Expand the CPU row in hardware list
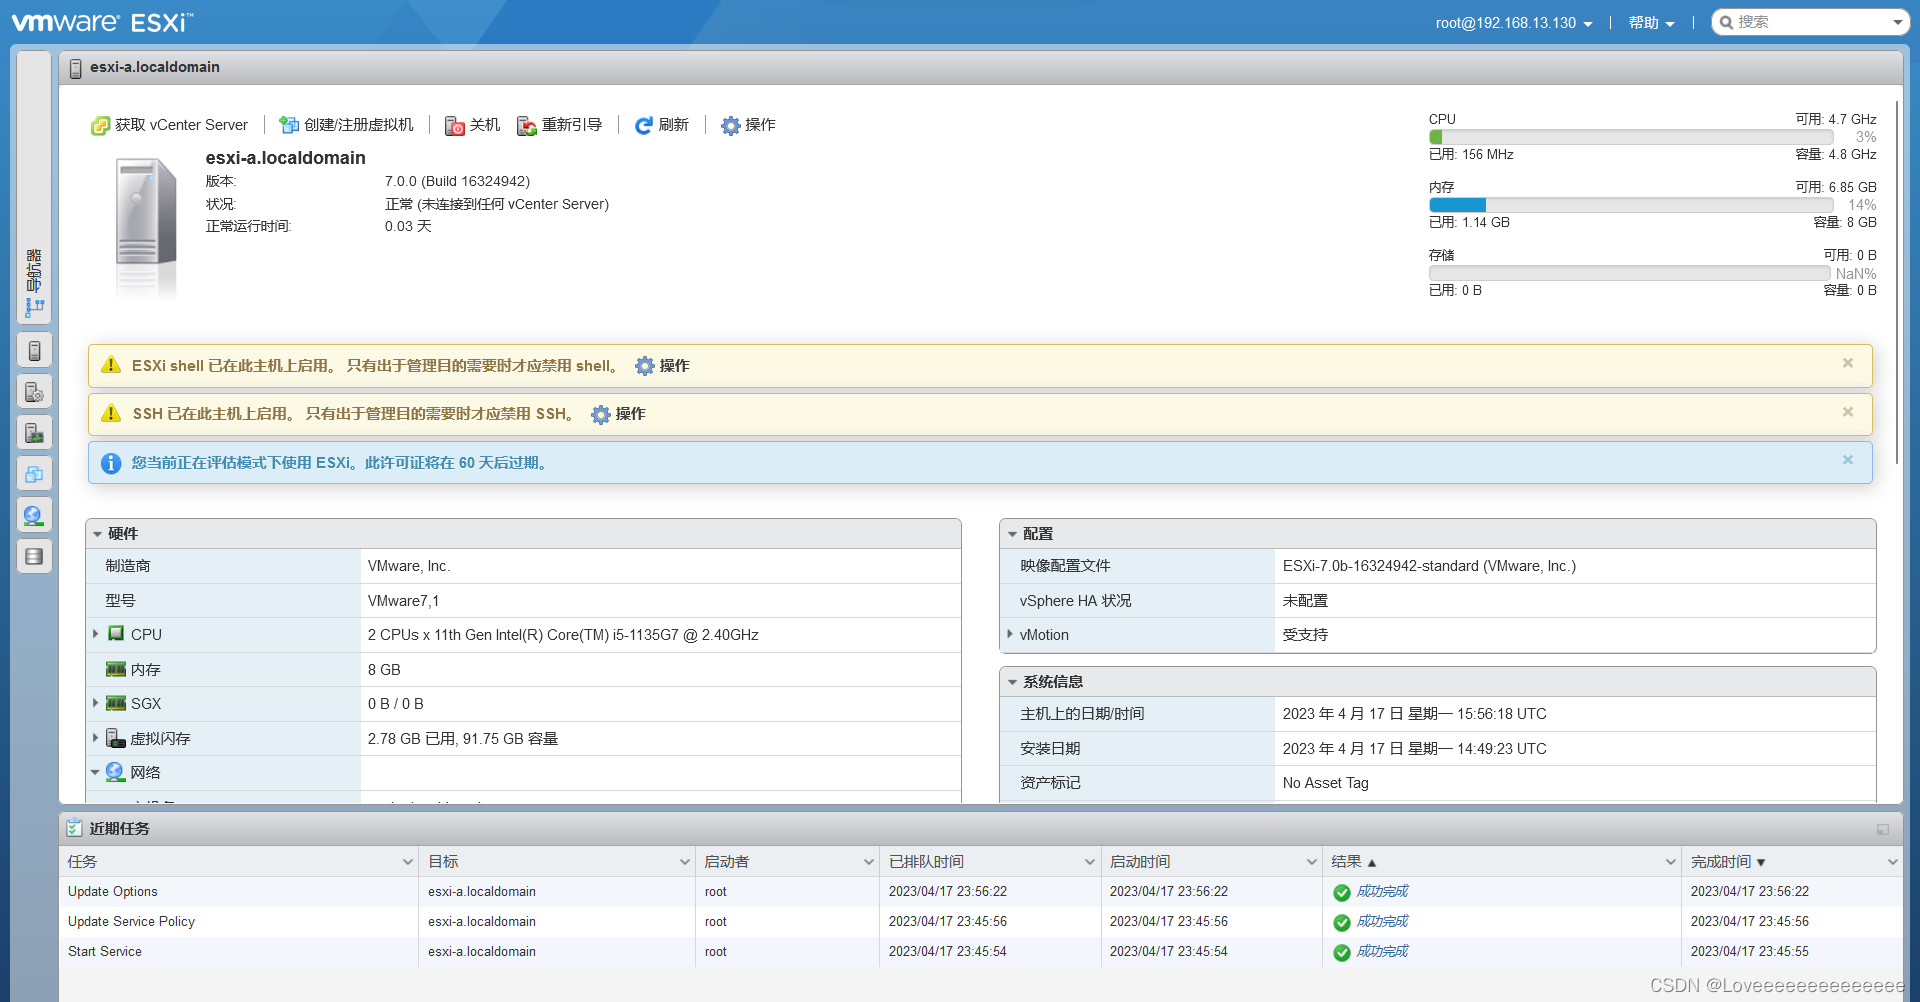Image resolution: width=1920 pixels, height=1002 pixels. tap(95, 634)
